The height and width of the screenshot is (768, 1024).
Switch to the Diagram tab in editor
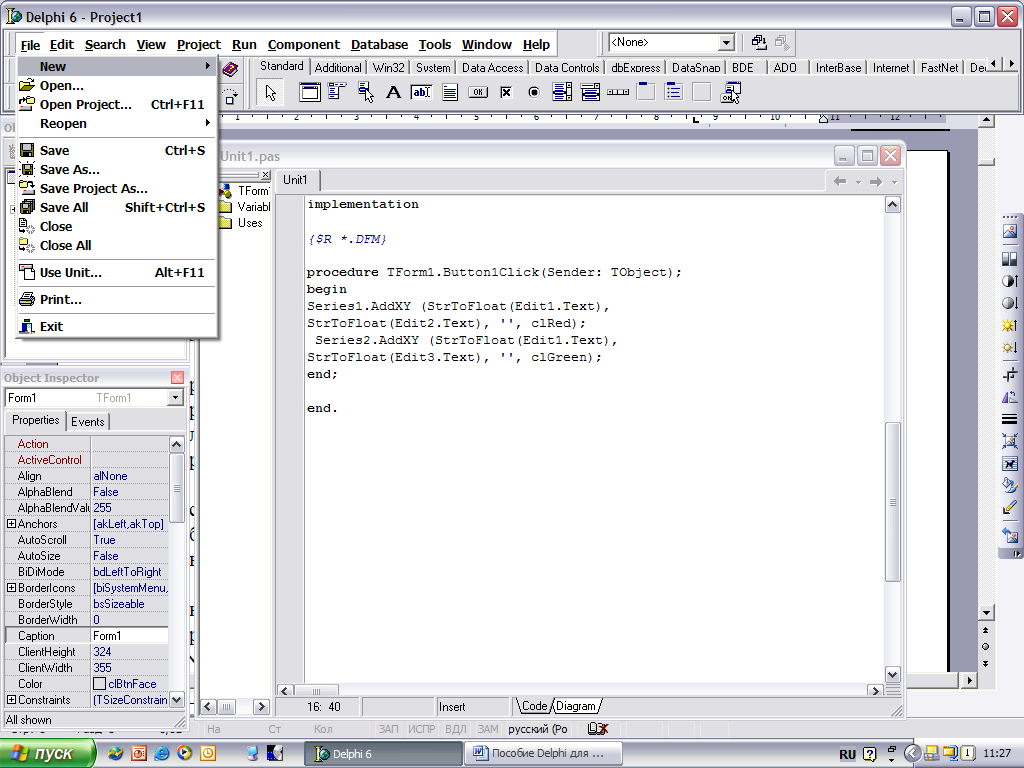pyautogui.click(x=576, y=706)
